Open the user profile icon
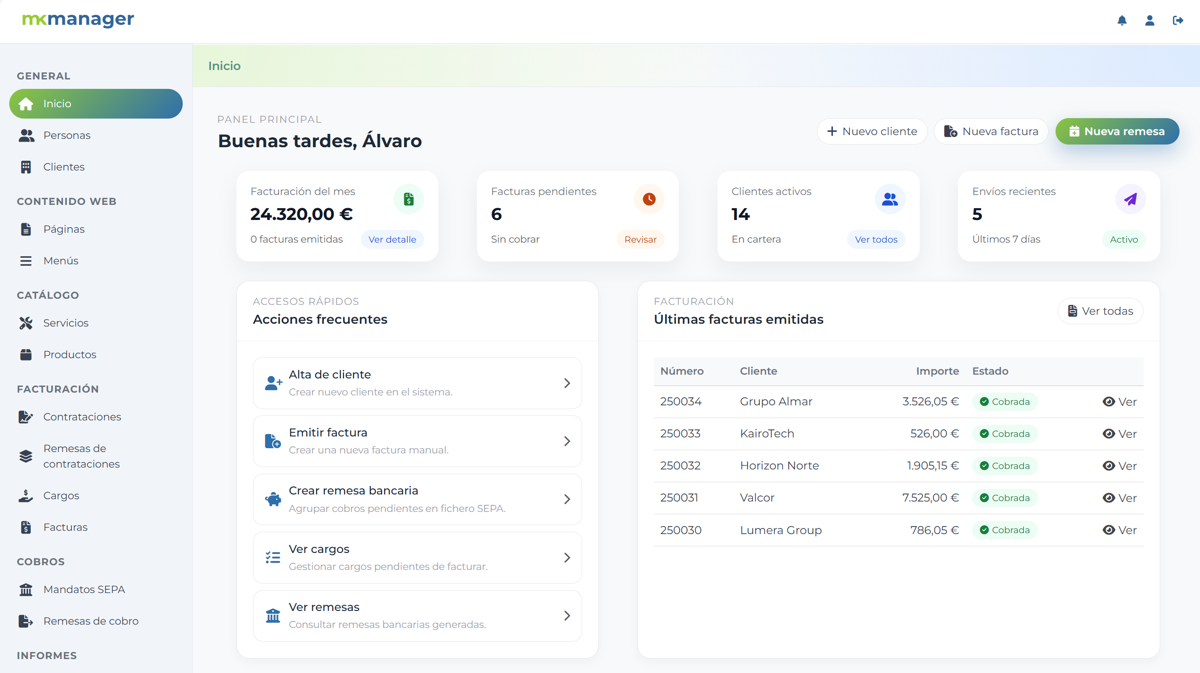This screenshot has height=673, width=1200. point(1150,21)
